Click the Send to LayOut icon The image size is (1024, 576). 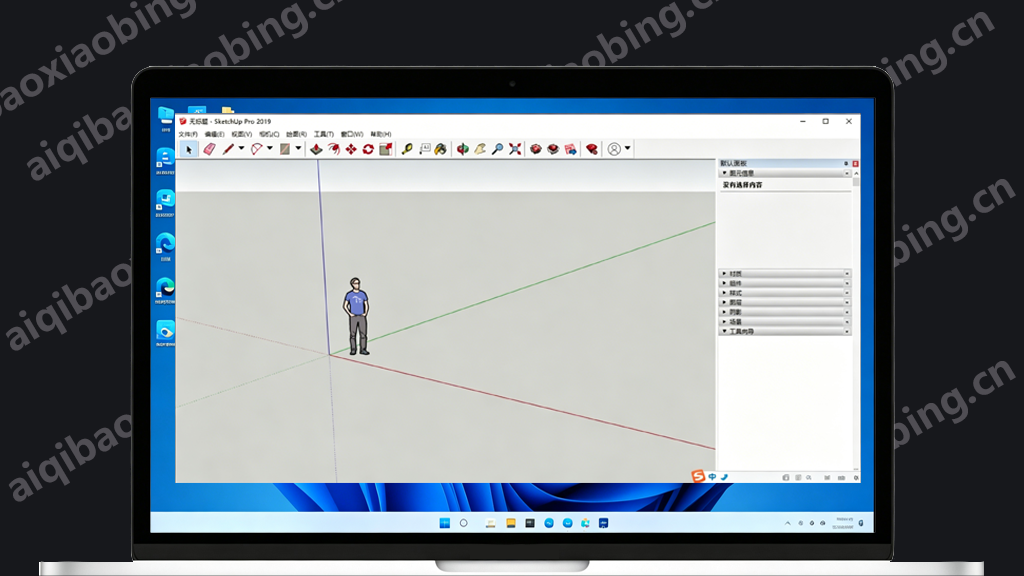[571, 150]
